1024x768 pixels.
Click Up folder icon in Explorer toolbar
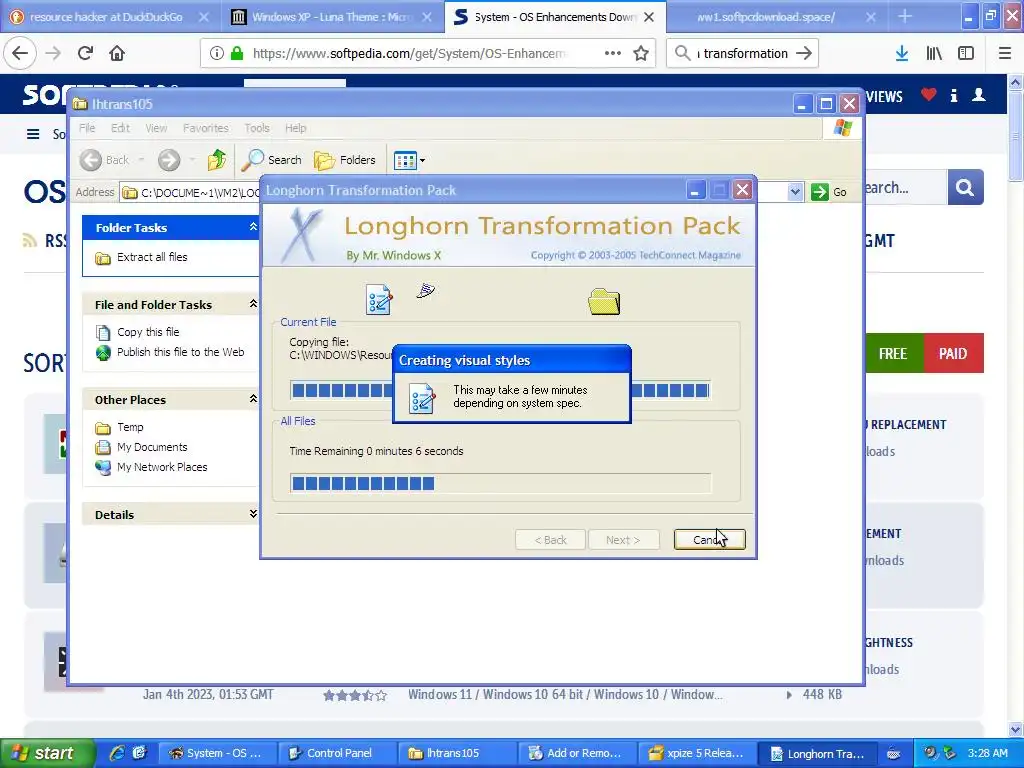click(x=216, y=159)
